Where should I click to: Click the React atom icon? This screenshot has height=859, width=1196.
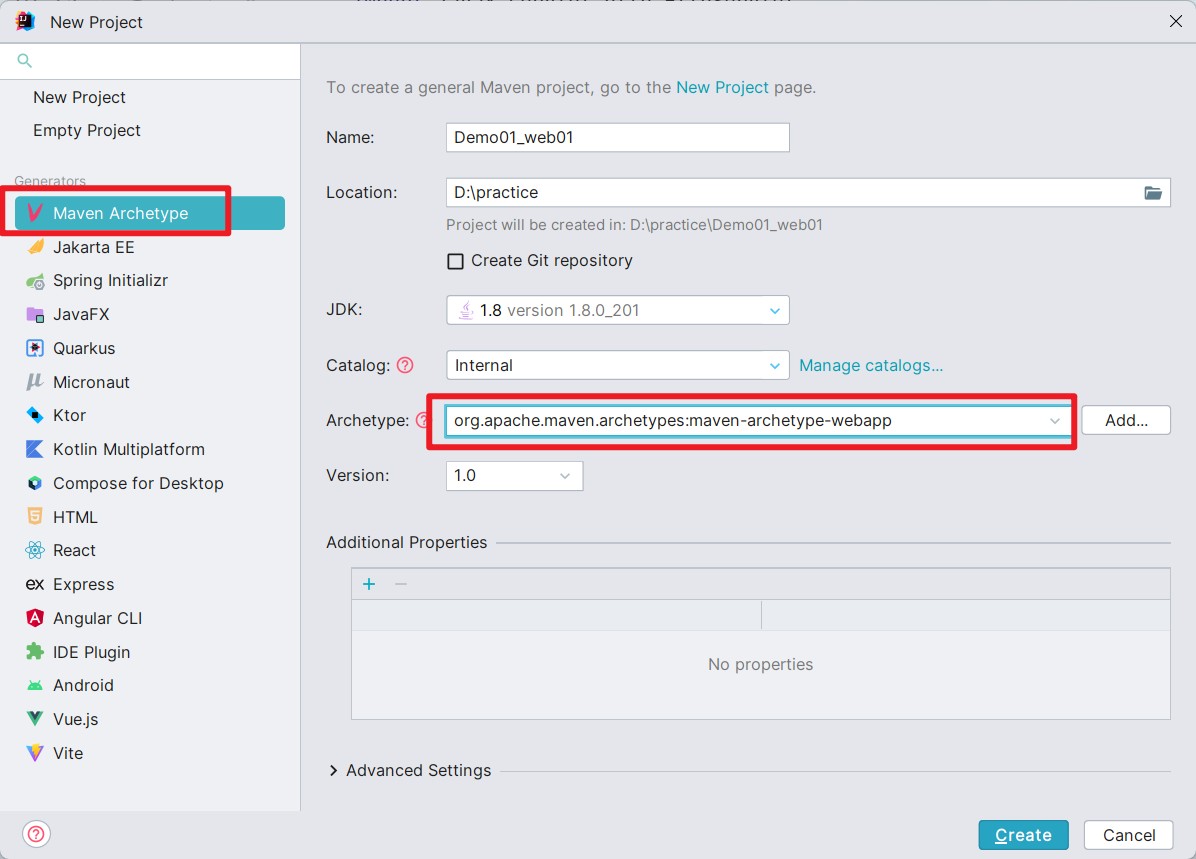[x=35, y=550]
